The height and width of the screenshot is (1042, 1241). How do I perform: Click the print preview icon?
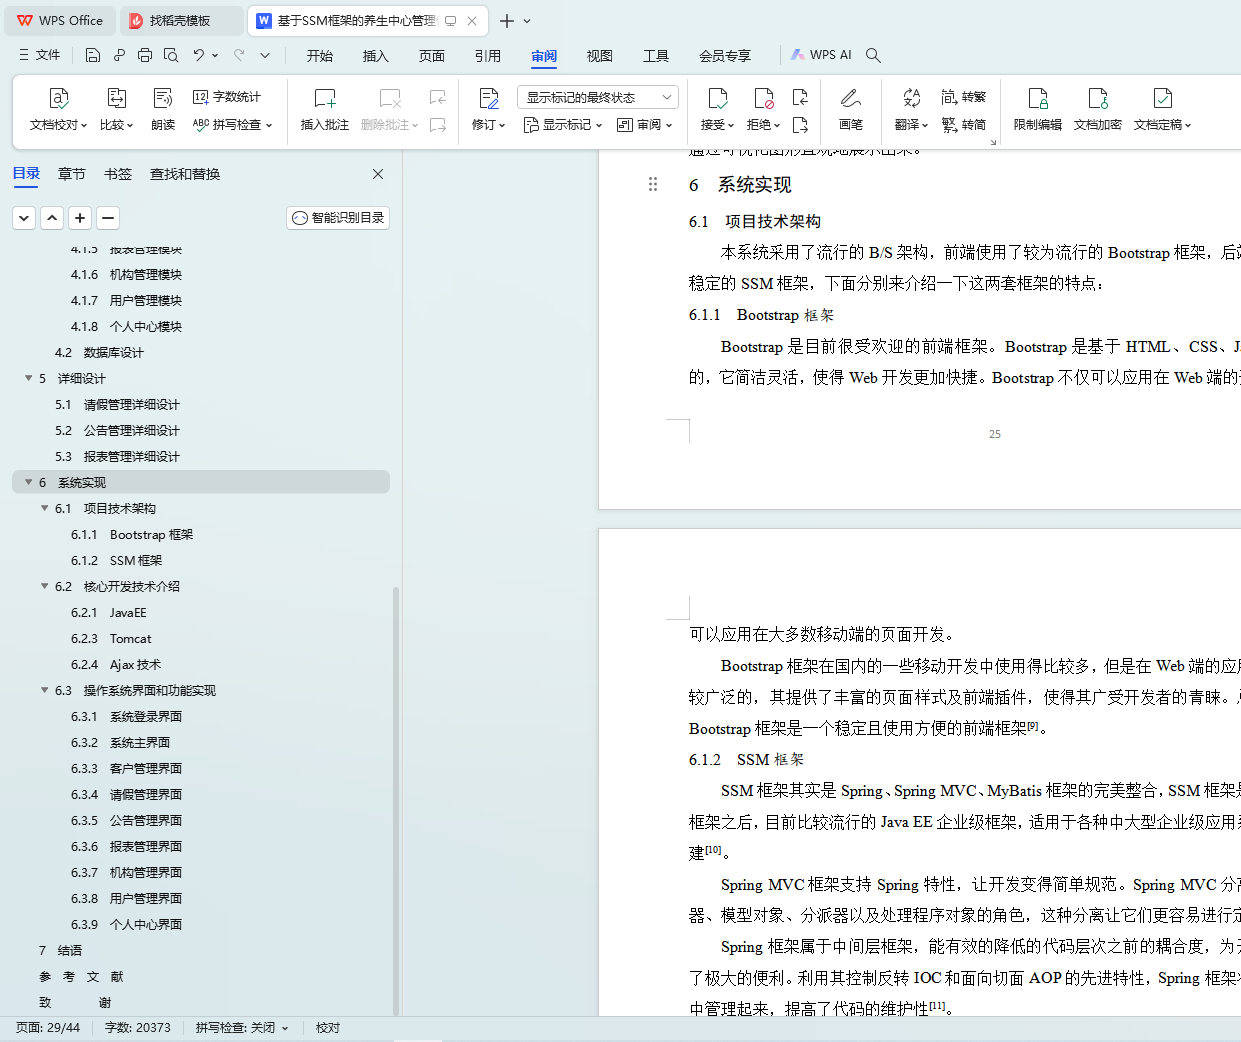click(x=171, y=55)
